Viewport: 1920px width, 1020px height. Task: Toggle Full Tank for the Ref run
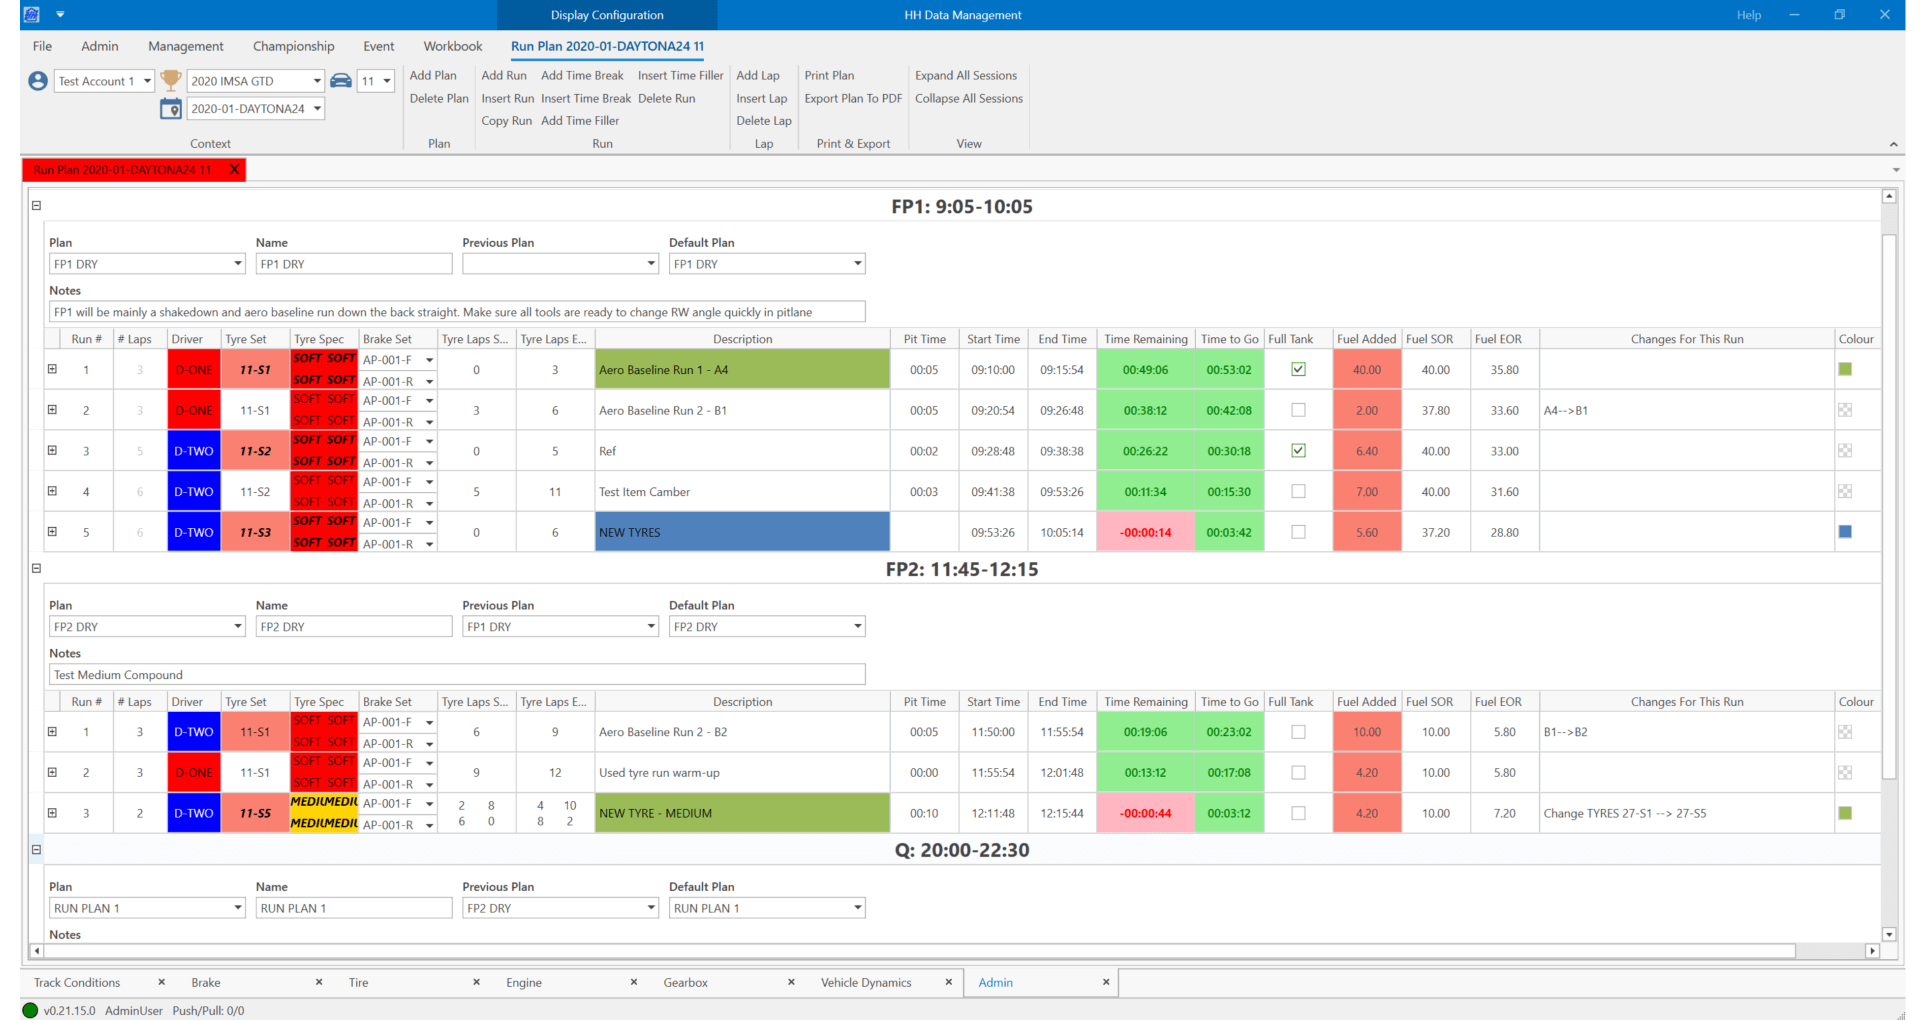1298,450
